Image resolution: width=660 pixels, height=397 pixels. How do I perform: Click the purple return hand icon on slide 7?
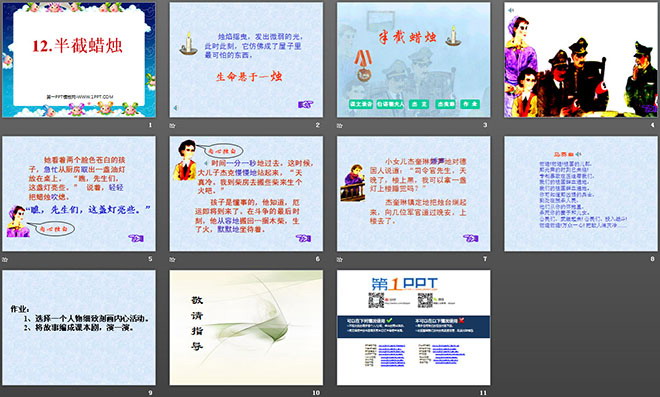point(471,238)
